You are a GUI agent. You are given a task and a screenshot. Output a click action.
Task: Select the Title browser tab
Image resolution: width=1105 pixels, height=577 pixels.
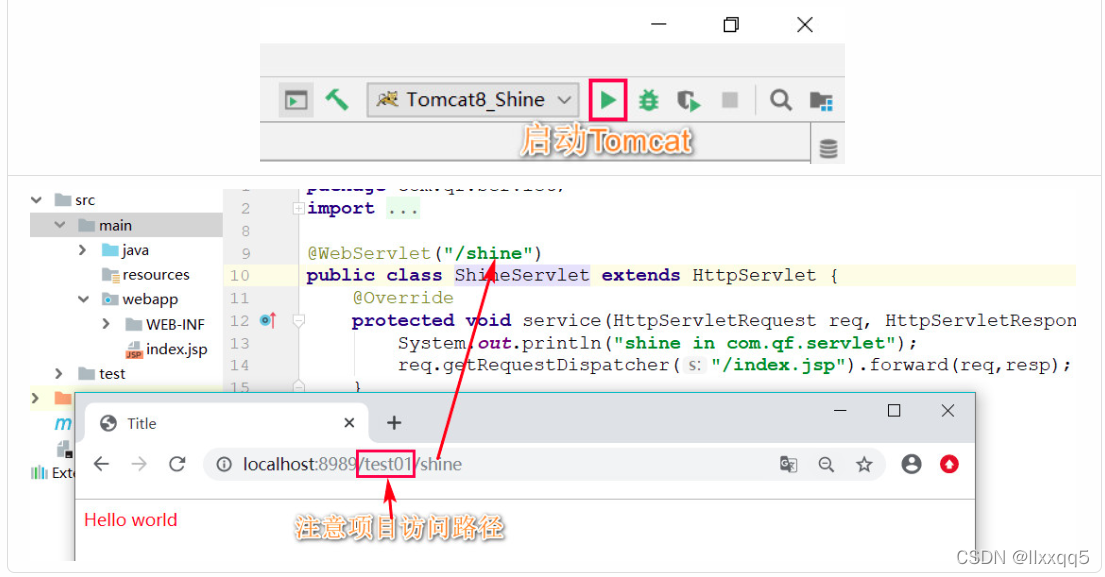tap(226, 423)
